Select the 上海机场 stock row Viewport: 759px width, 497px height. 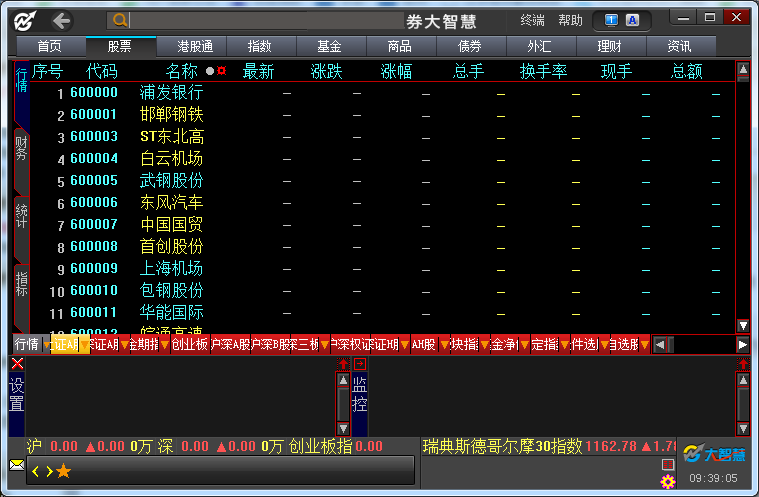tap(382, 269)
